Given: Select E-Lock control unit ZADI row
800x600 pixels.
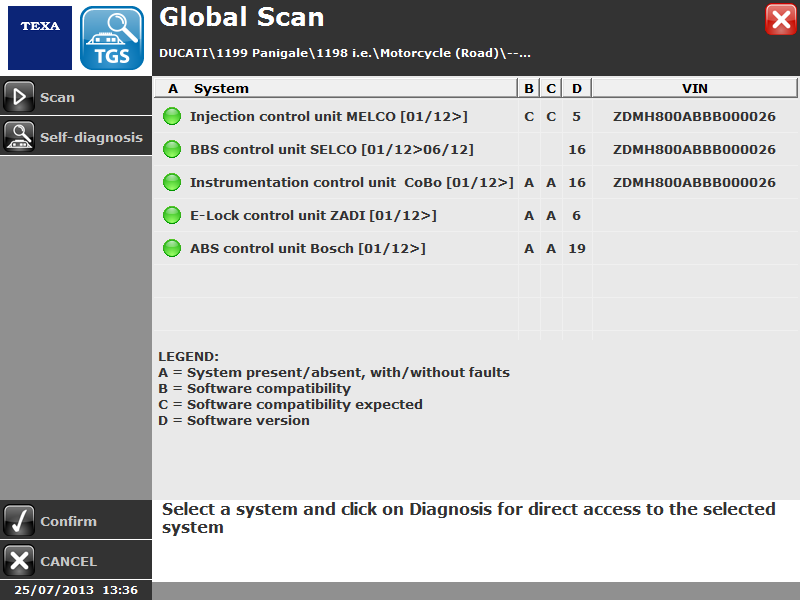Looking at the screenshot, I should coord(476,215).
